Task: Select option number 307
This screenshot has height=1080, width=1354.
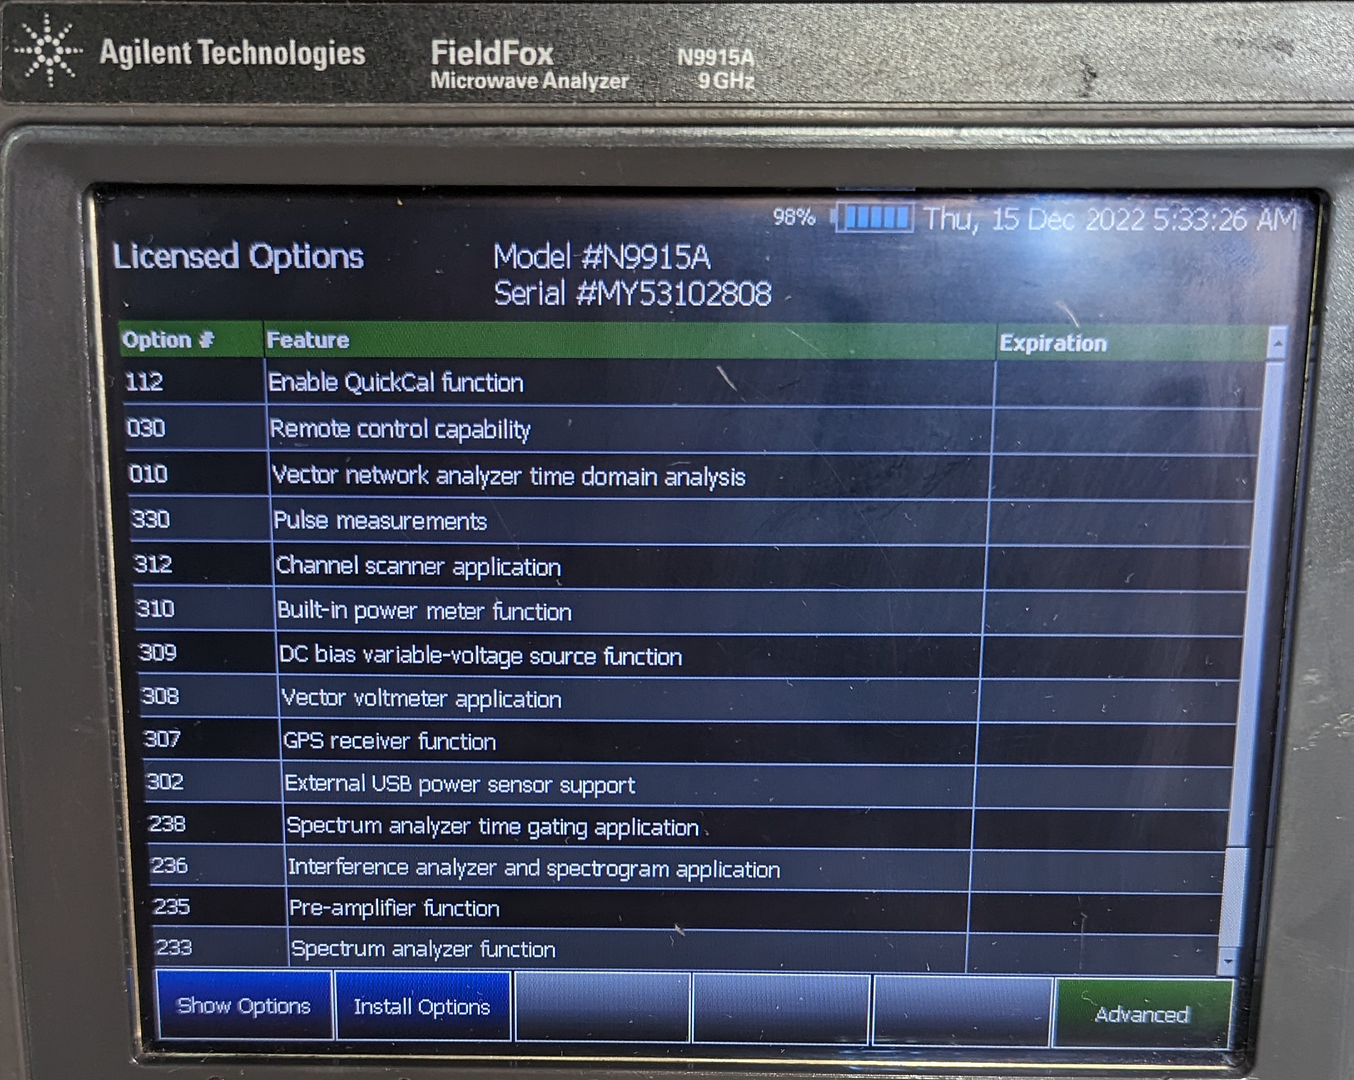Action: coord(162,739)
